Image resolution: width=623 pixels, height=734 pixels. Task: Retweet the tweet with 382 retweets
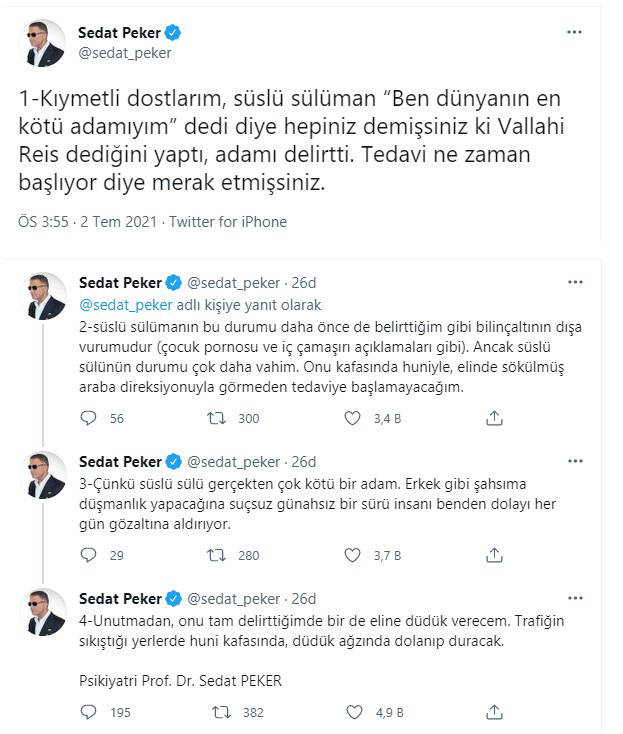click(x=217, y=713)
